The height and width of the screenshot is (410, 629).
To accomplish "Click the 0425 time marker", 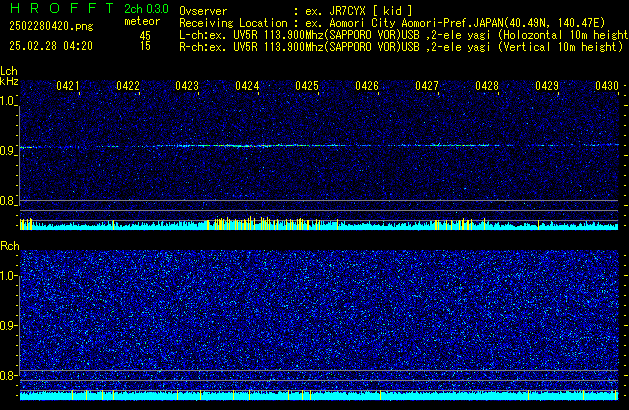I will point(307,86).
